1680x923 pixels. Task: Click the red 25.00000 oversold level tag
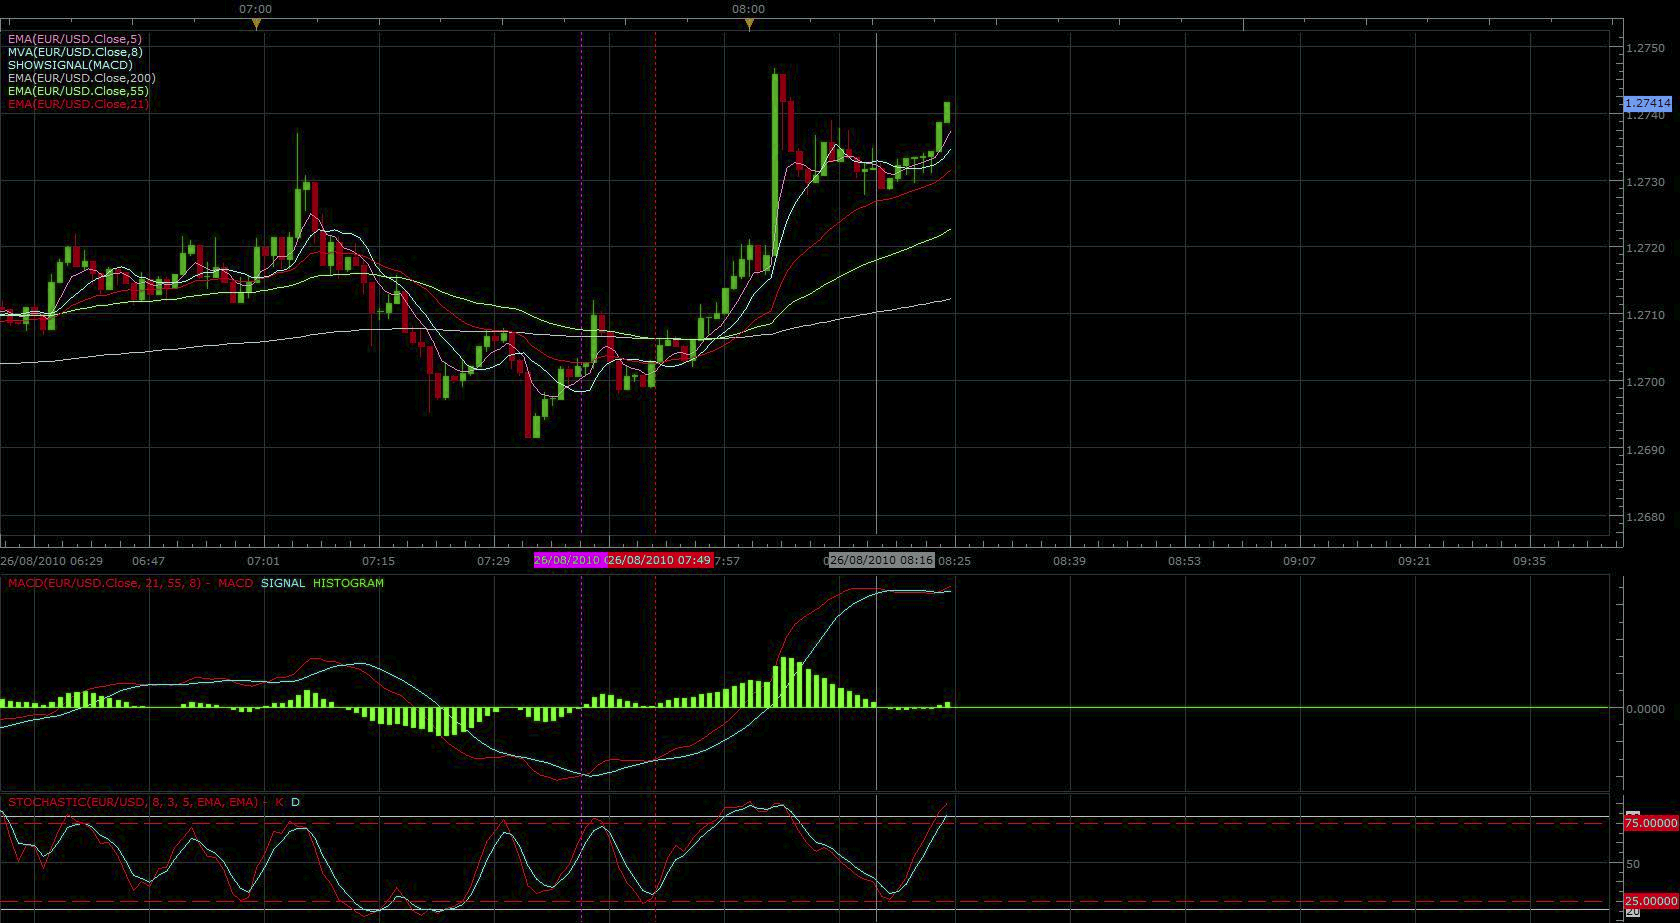pyautogui.click(x=1650, y=901)
